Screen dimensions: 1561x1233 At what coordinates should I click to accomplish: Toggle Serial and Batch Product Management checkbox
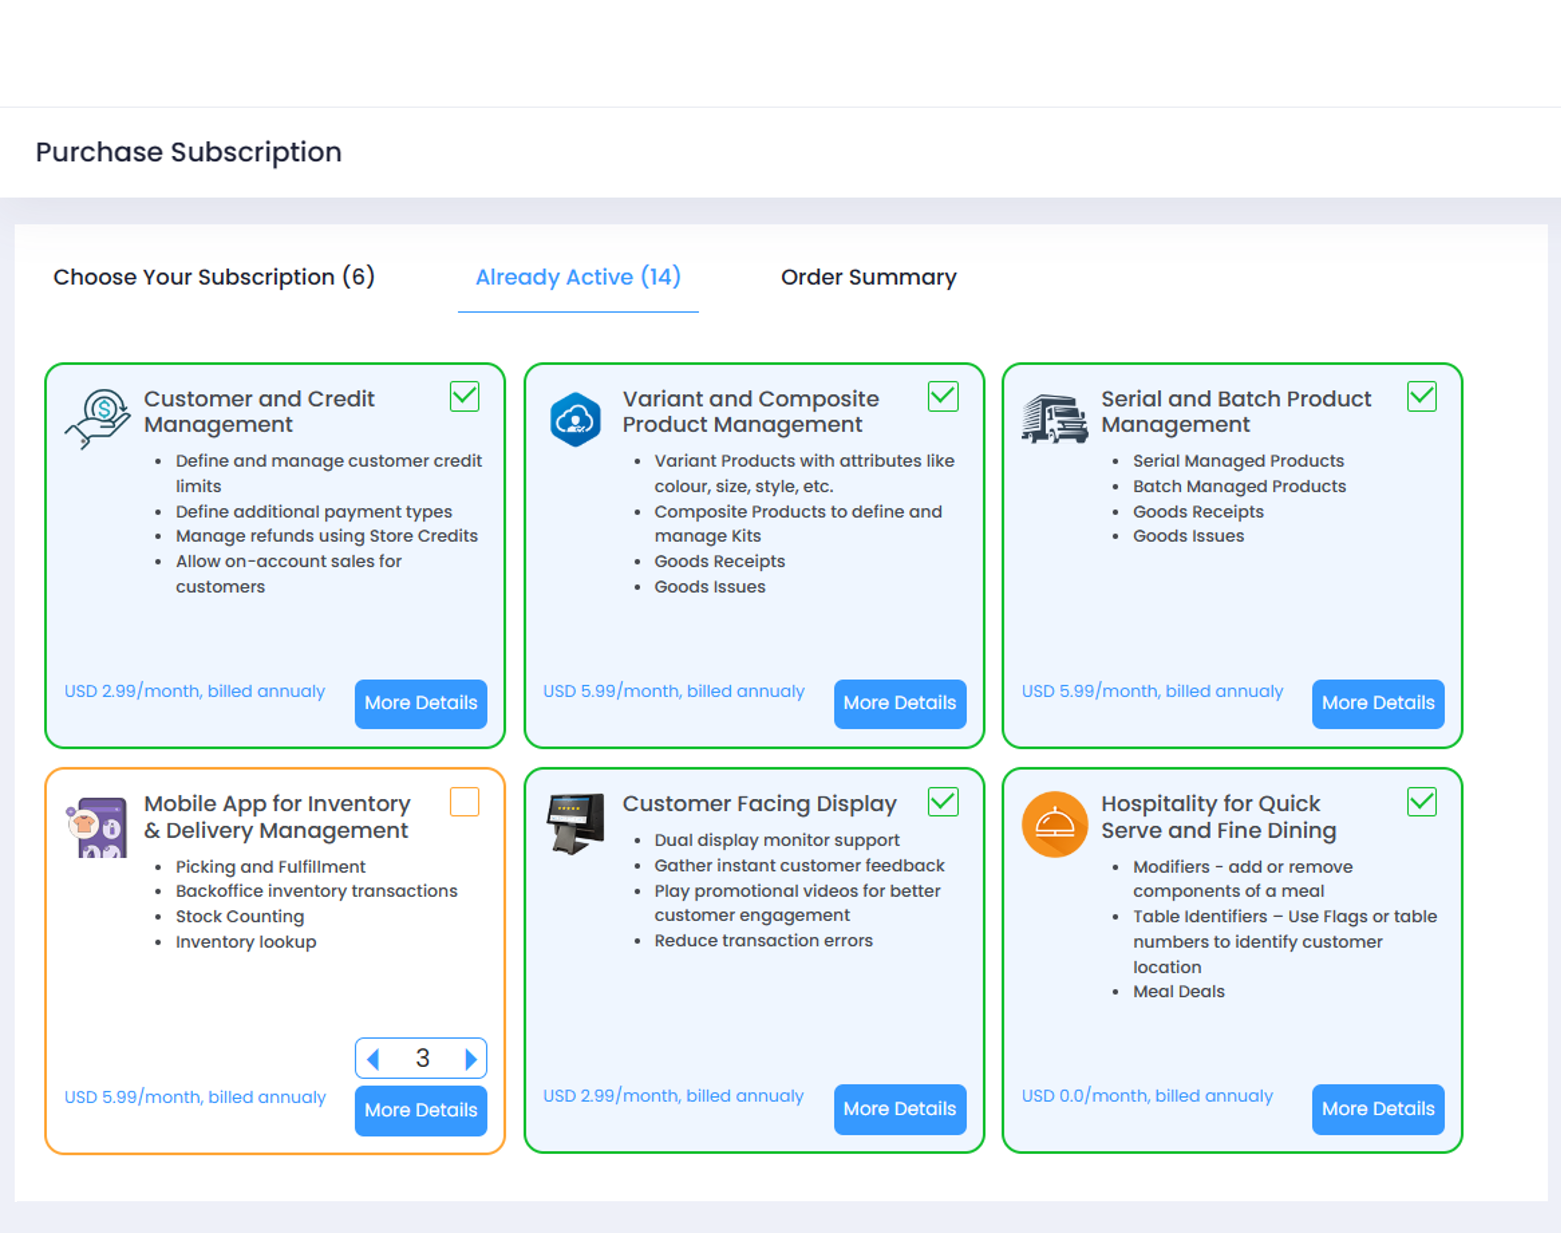pos(1421,397)
